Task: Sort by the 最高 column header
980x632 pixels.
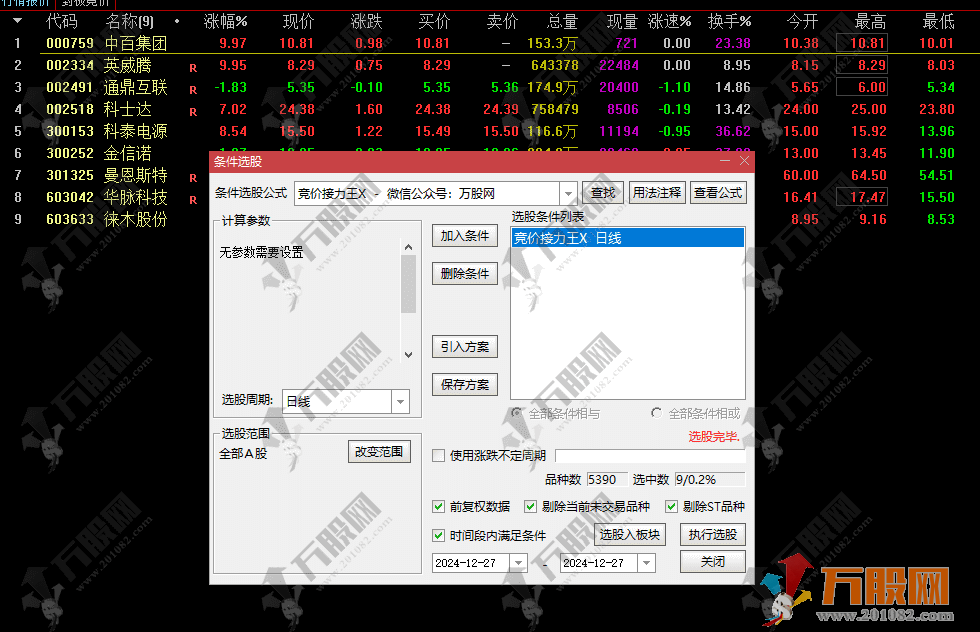Action: pyautogui.click(x=870, y=22)
